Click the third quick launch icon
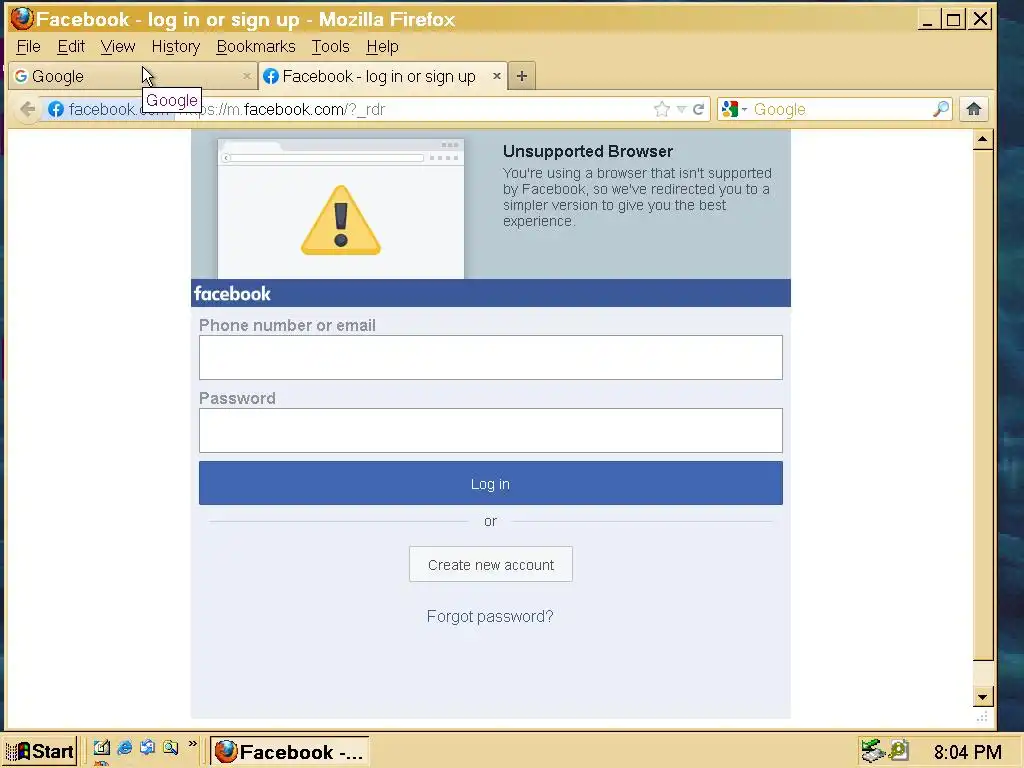 tap(148, 748)
